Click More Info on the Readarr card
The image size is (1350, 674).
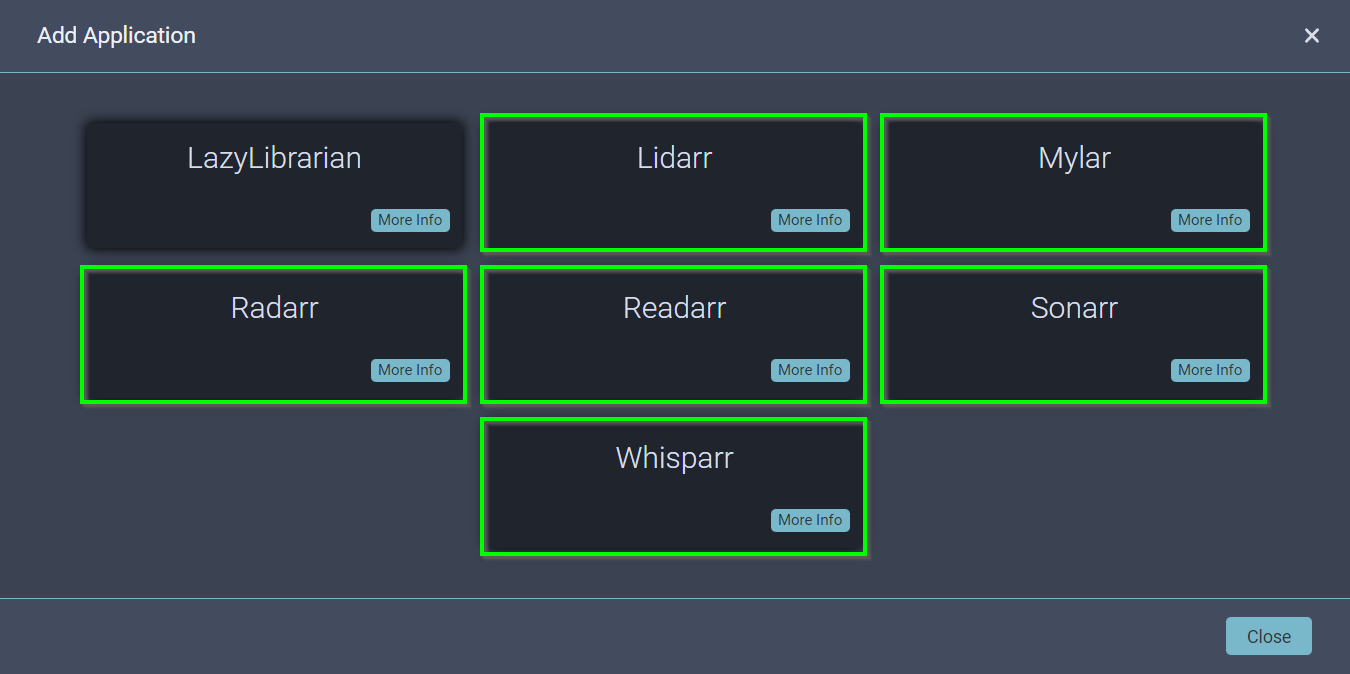810,370
